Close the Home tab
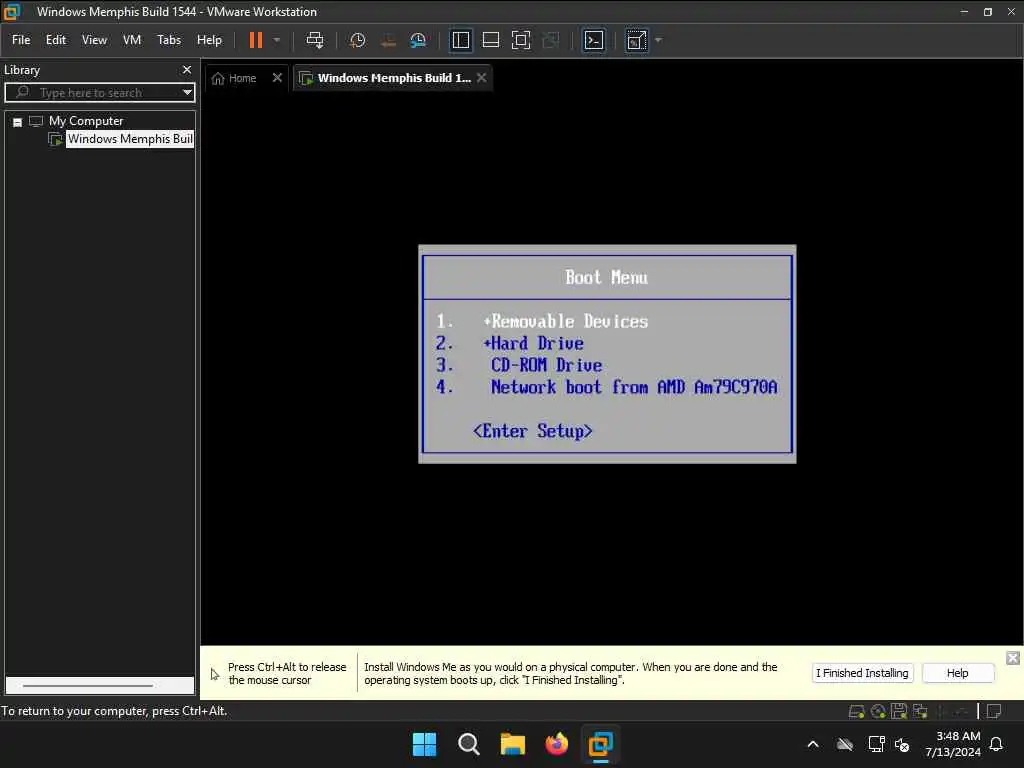1024x768 pixels. tap(277, 78)
